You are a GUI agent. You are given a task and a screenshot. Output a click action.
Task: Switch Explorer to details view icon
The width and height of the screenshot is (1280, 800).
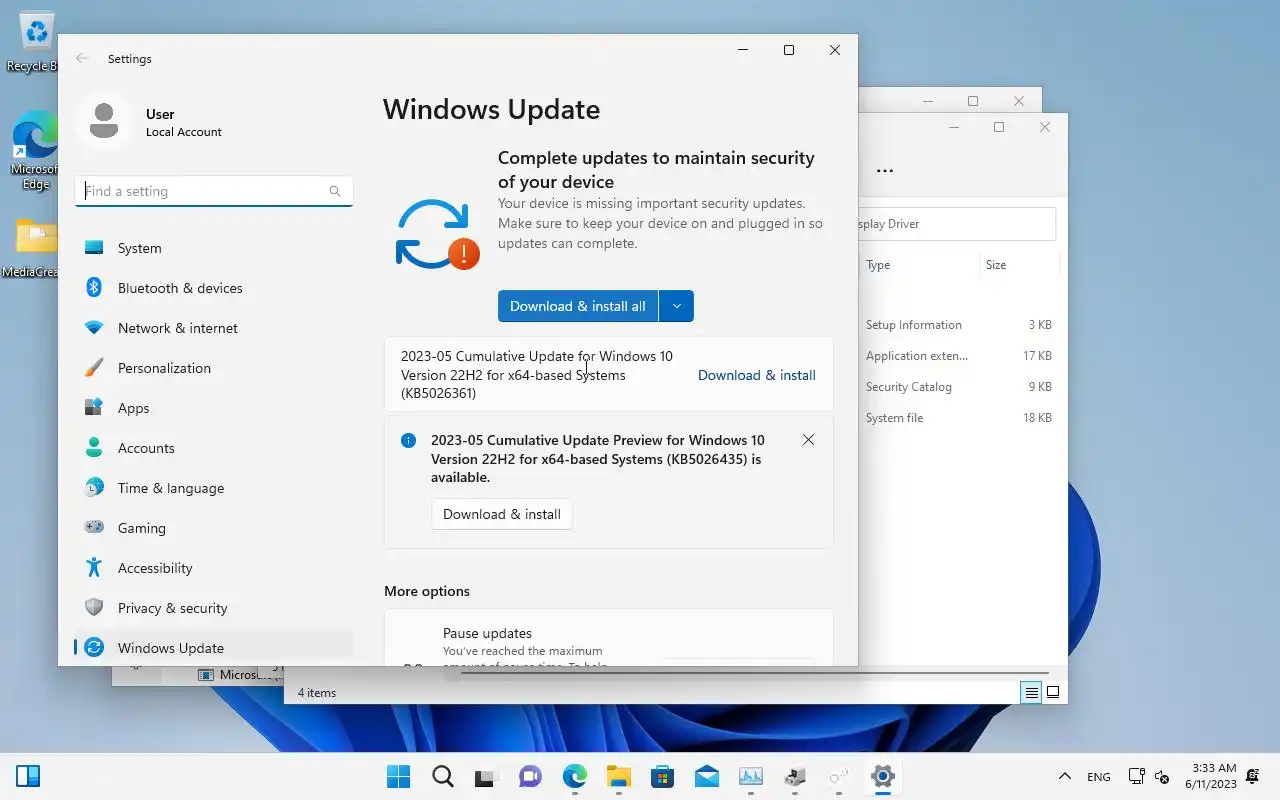[1031, 692]
